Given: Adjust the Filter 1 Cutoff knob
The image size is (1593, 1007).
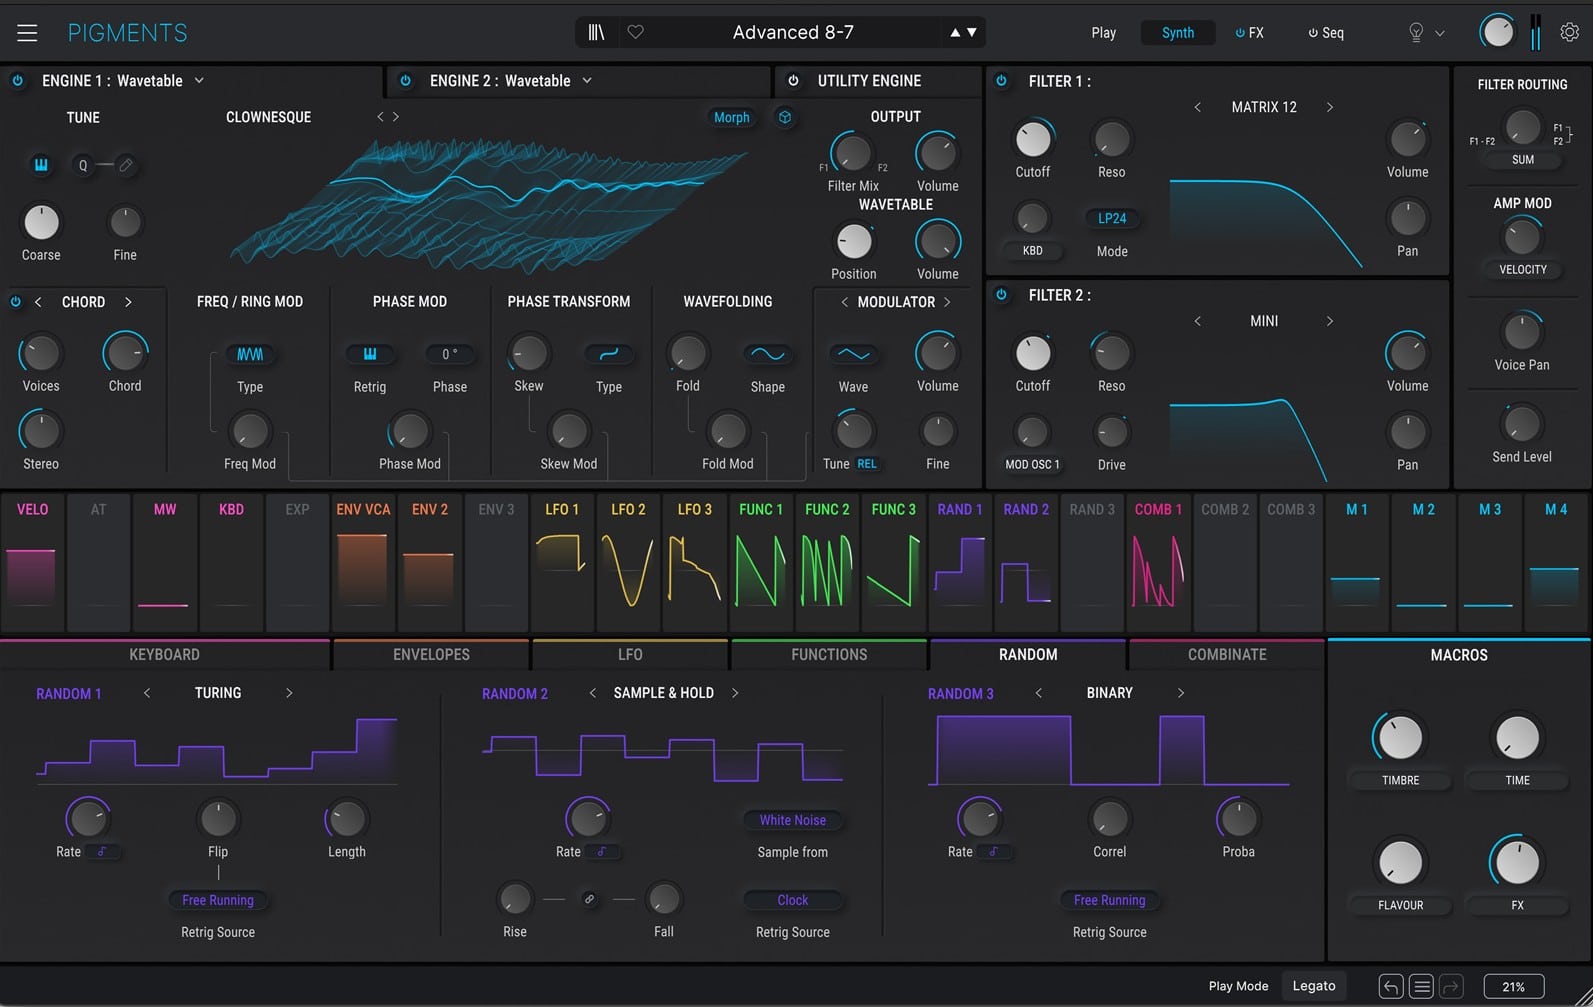Looking at the screenshot, I should click(1033, 139).
